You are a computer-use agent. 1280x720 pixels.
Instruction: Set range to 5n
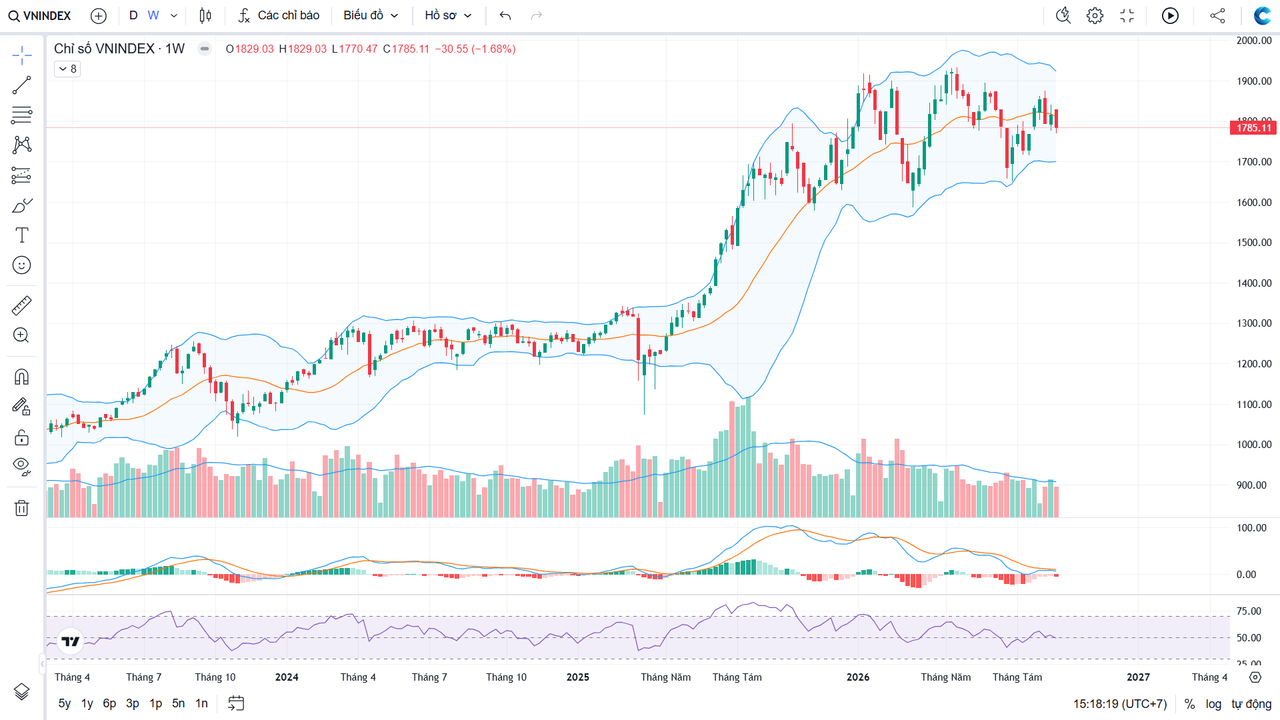click(x=179, y=704)
